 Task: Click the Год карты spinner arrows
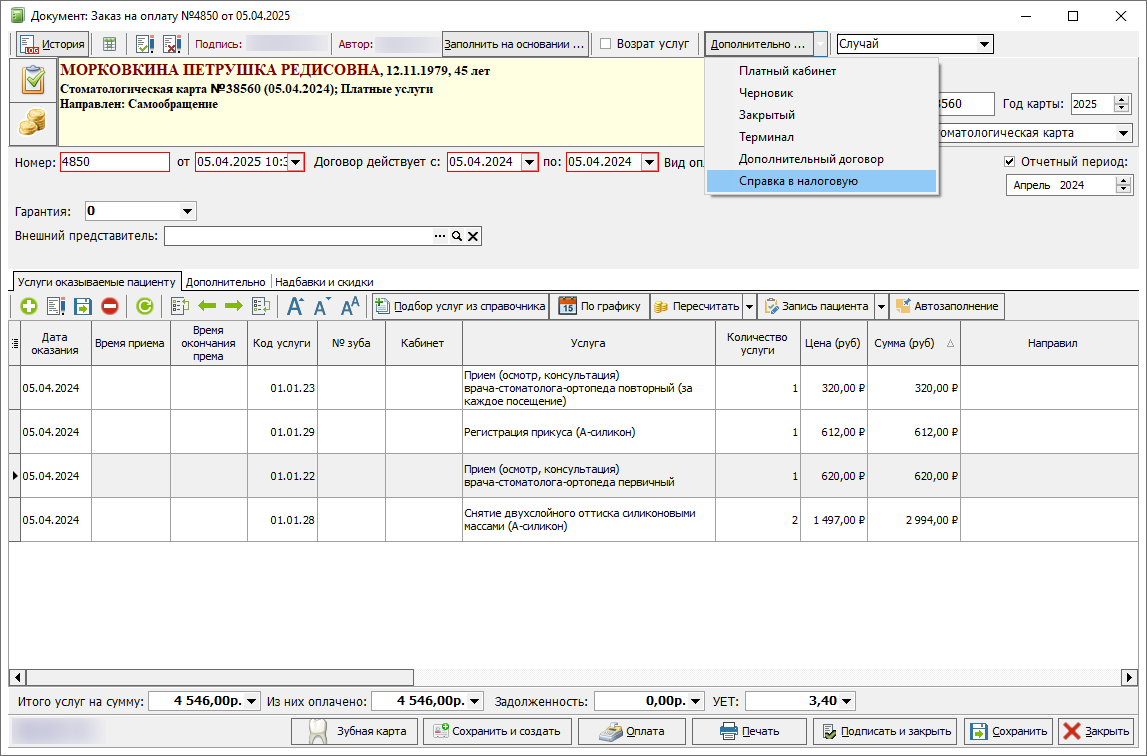point(1121,104)
